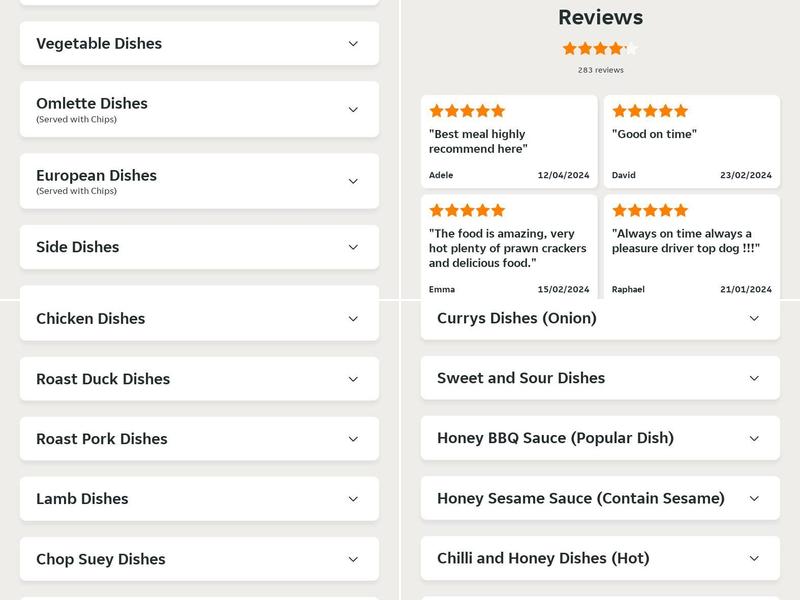
Task: Open the Honey BBQ Sauce dropdown arrow
Action: (x=754, y=438)
